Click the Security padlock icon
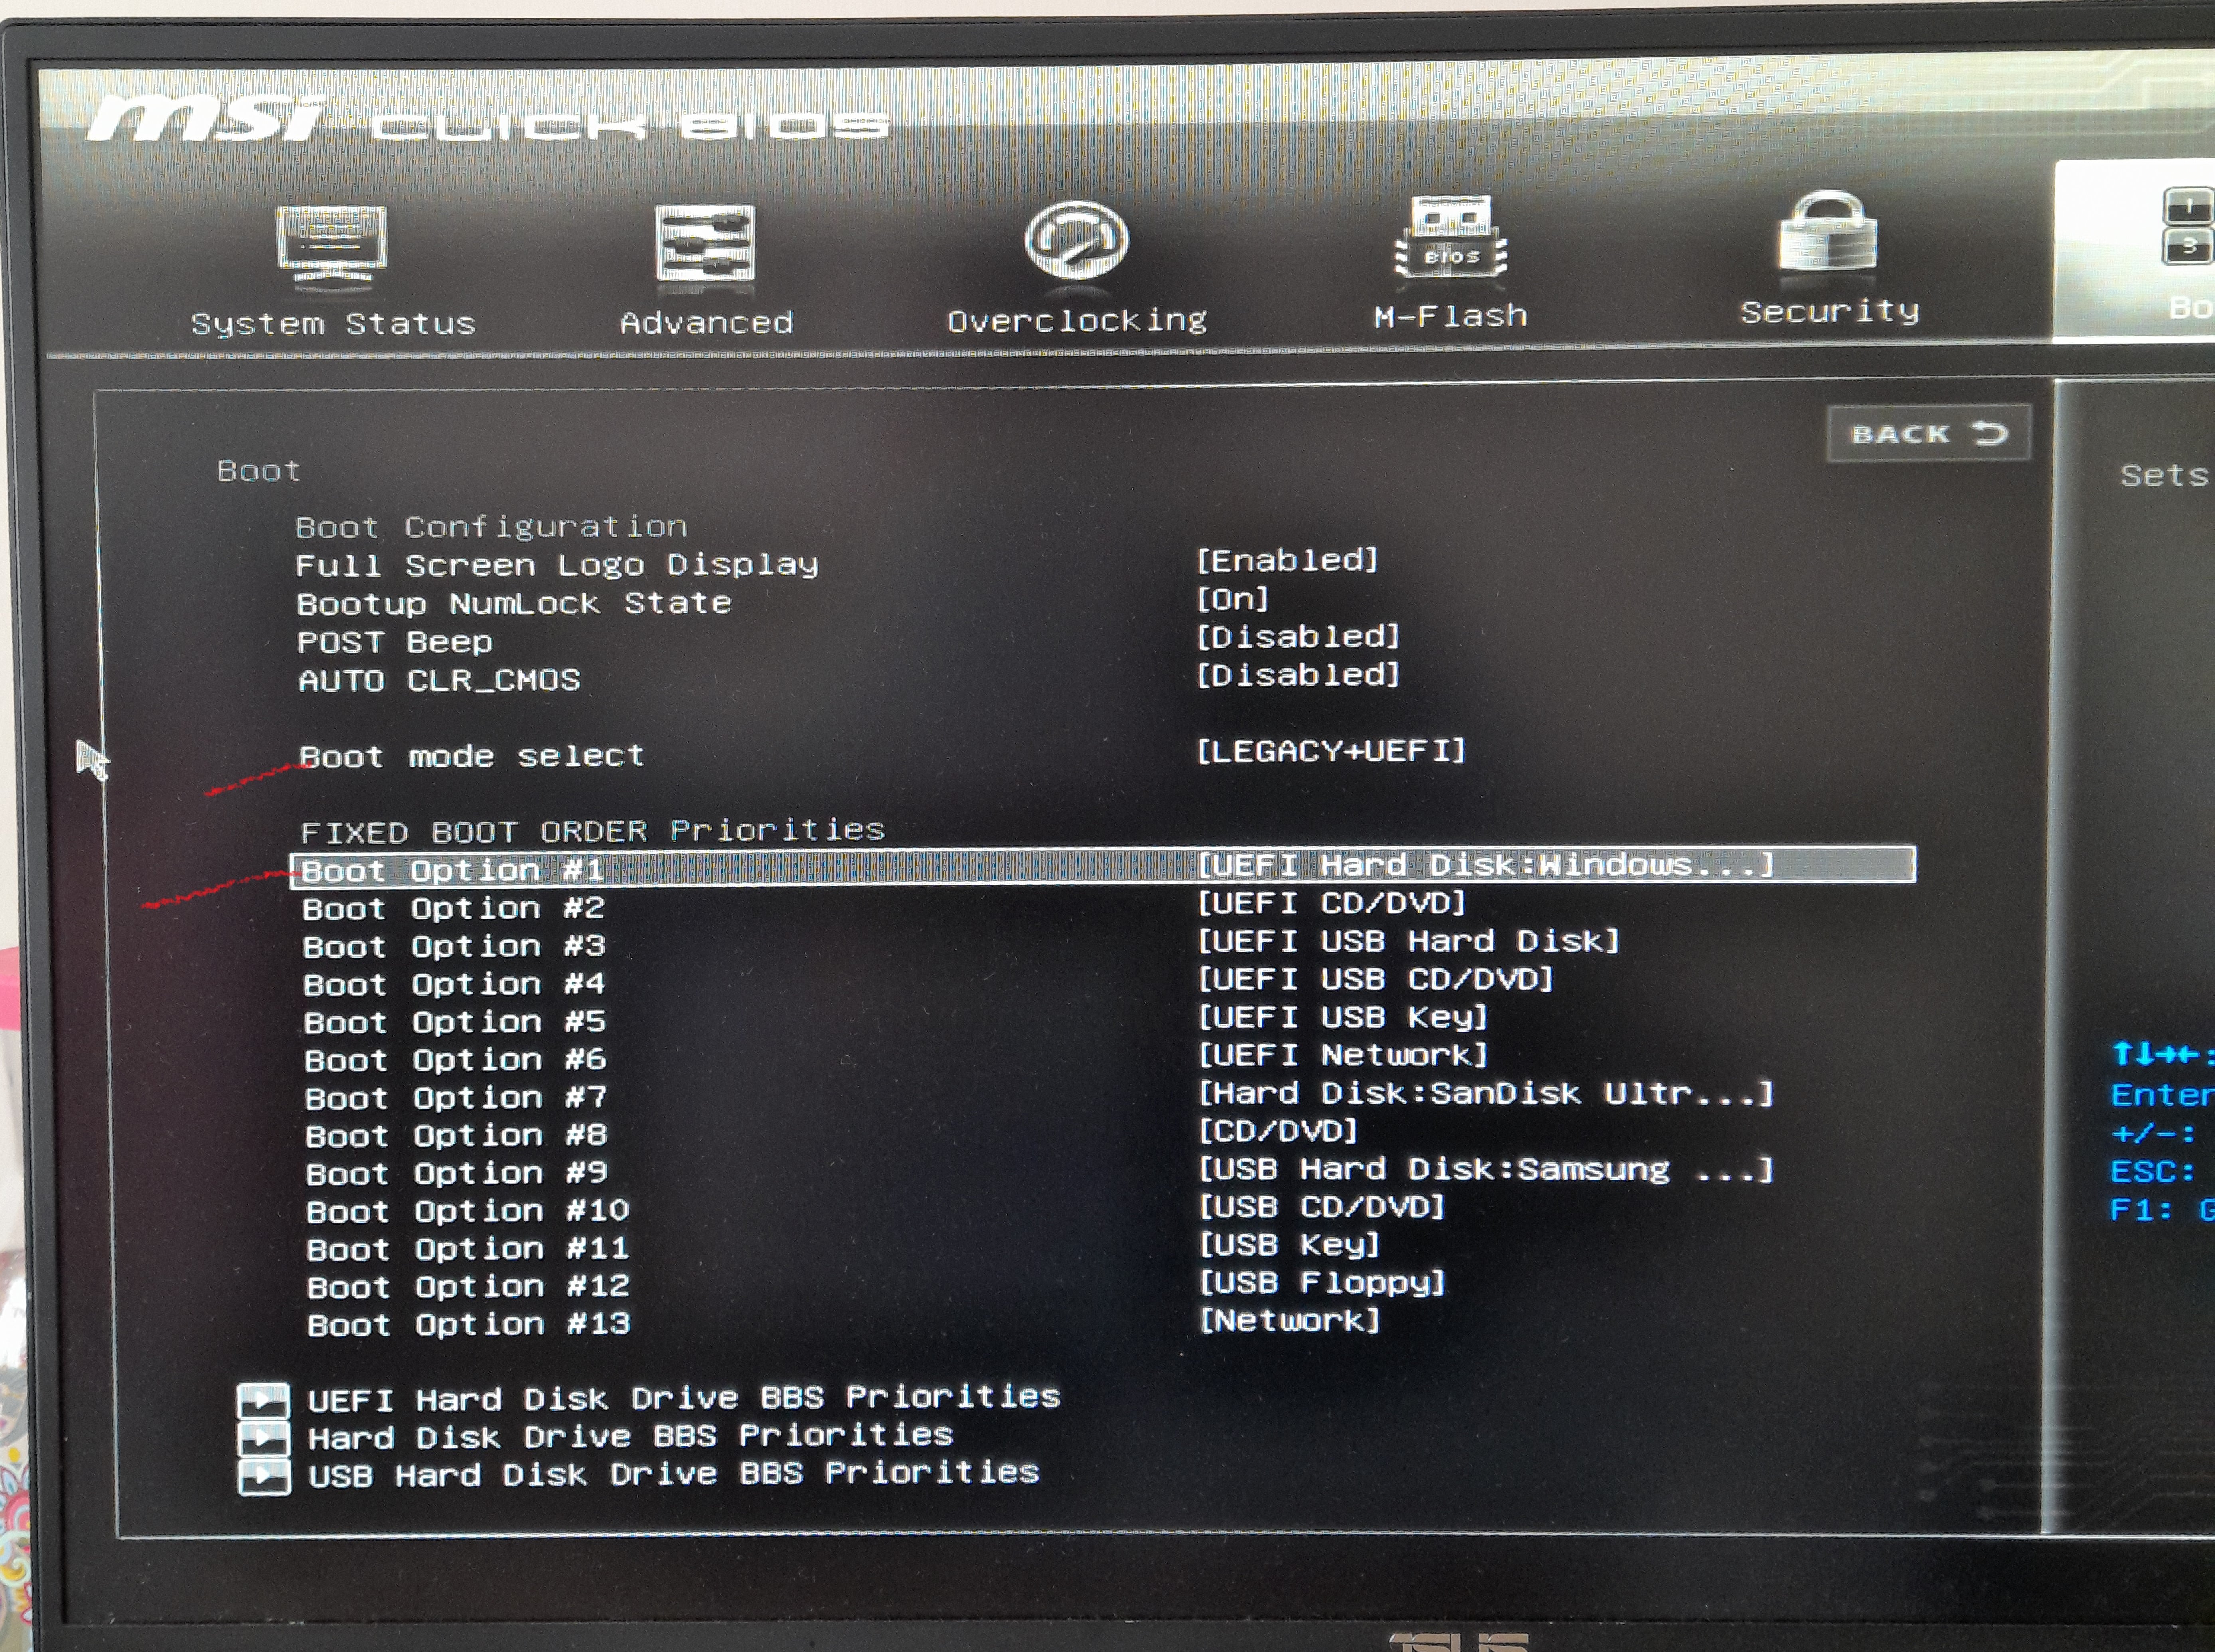The image size is (2215, 1652). click(x=1827, y=232)
